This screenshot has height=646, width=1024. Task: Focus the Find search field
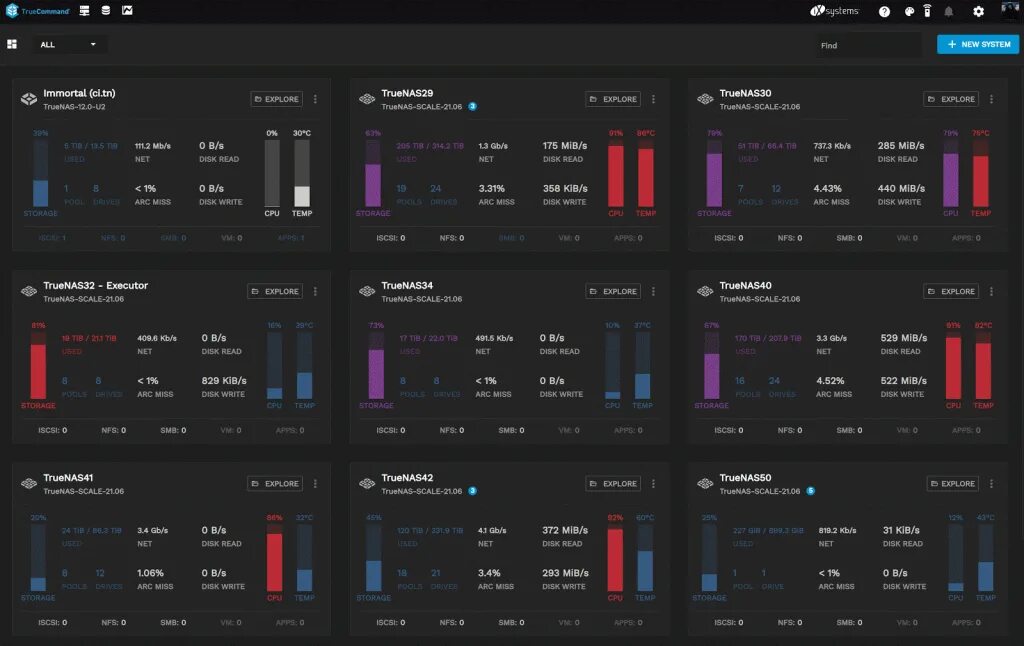[x=867, y=45]
